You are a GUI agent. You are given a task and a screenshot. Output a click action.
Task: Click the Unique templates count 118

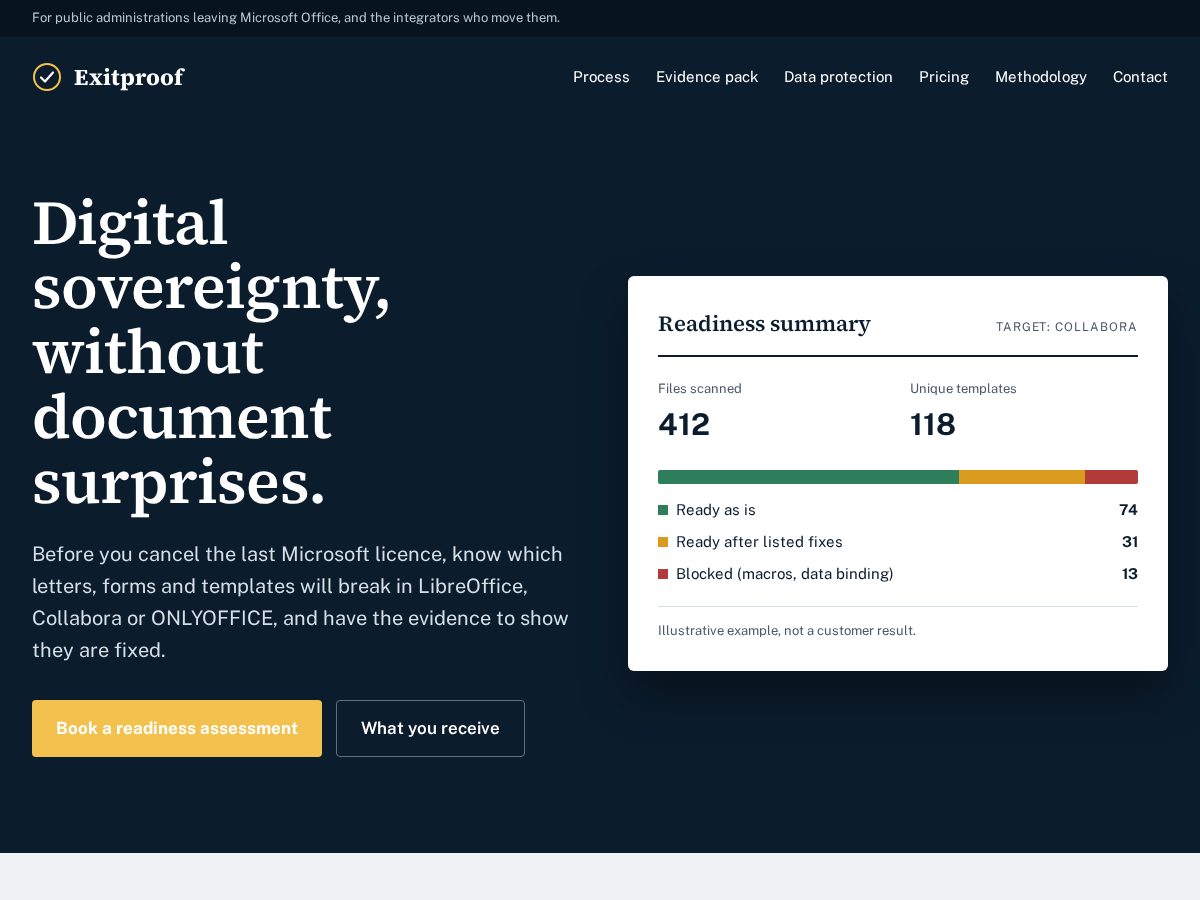point(933,425)
